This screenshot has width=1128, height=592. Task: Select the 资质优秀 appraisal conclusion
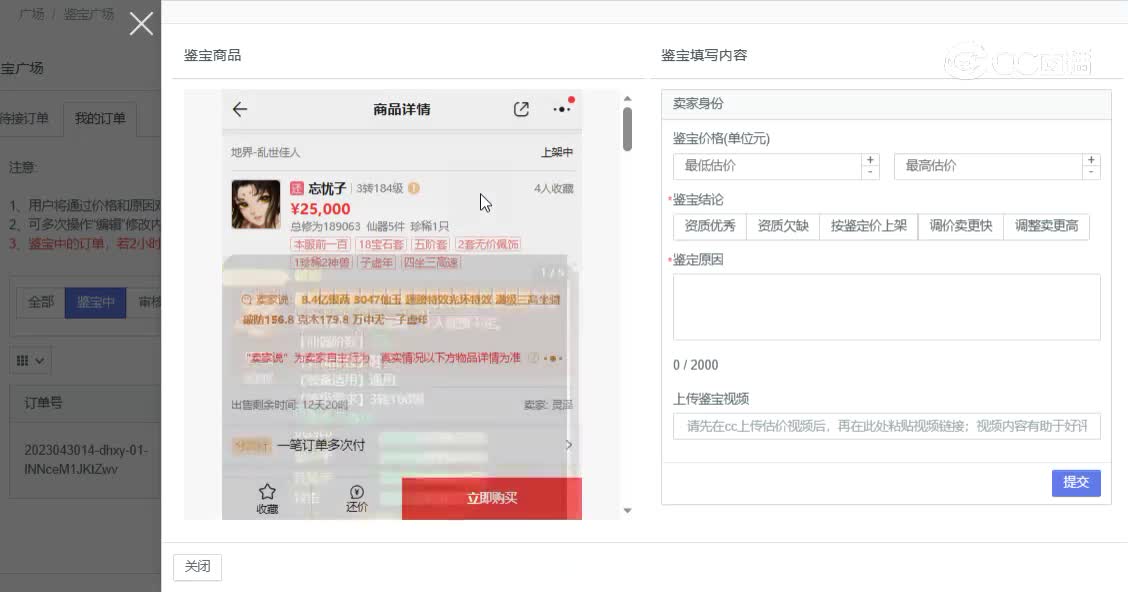pos(709,226)
